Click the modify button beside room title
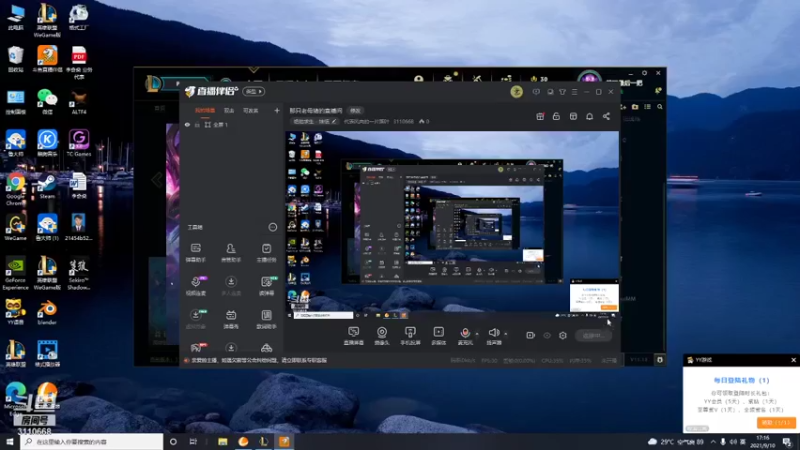Screen dimensions: 800x450 coord(355,111)
